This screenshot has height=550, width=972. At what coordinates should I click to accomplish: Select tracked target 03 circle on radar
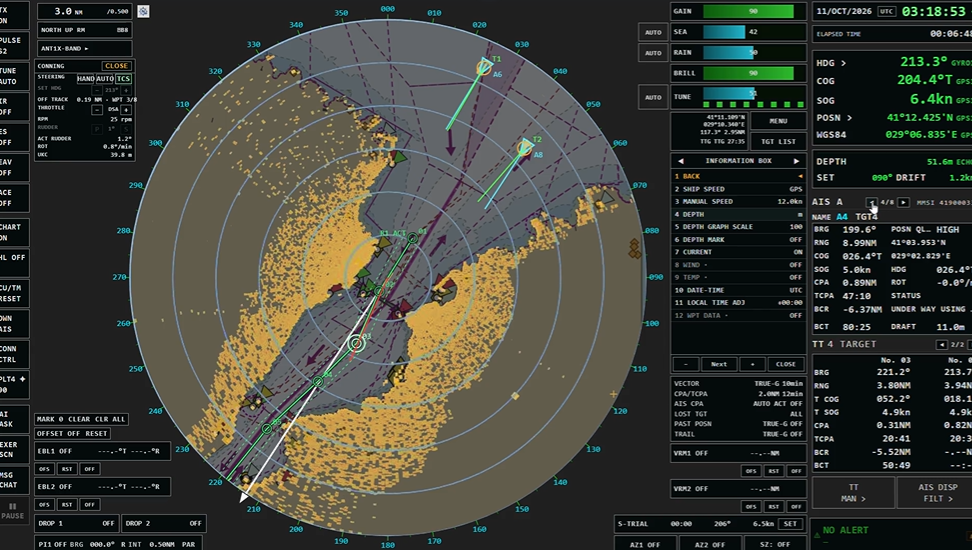[356, 343]
